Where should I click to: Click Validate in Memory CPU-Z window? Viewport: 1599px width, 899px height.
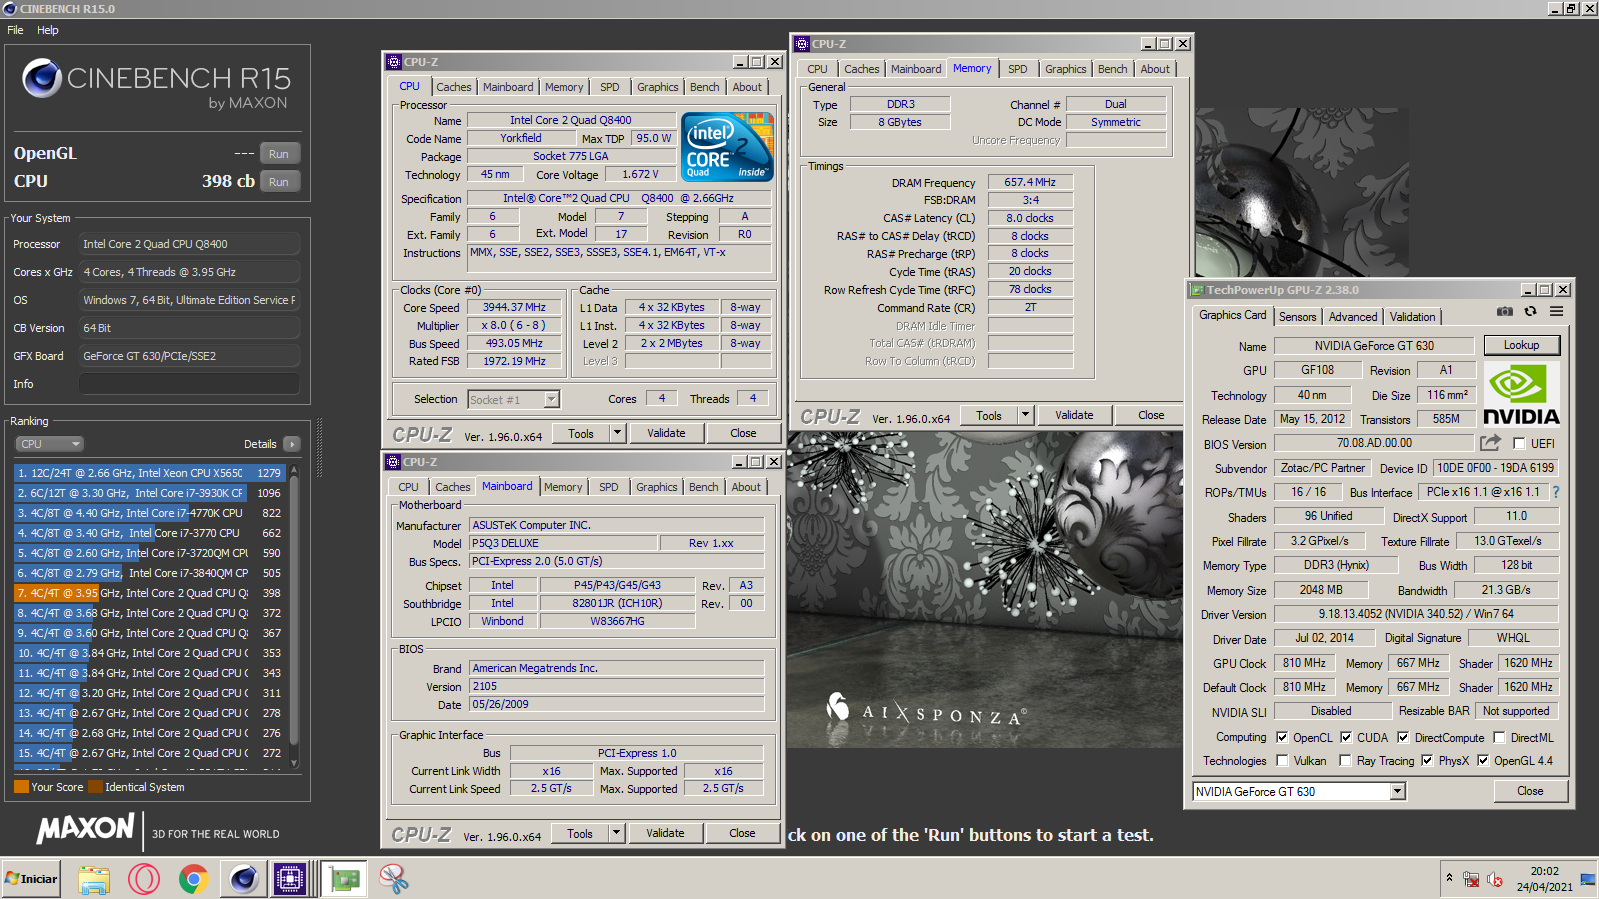click(1074, 415)
